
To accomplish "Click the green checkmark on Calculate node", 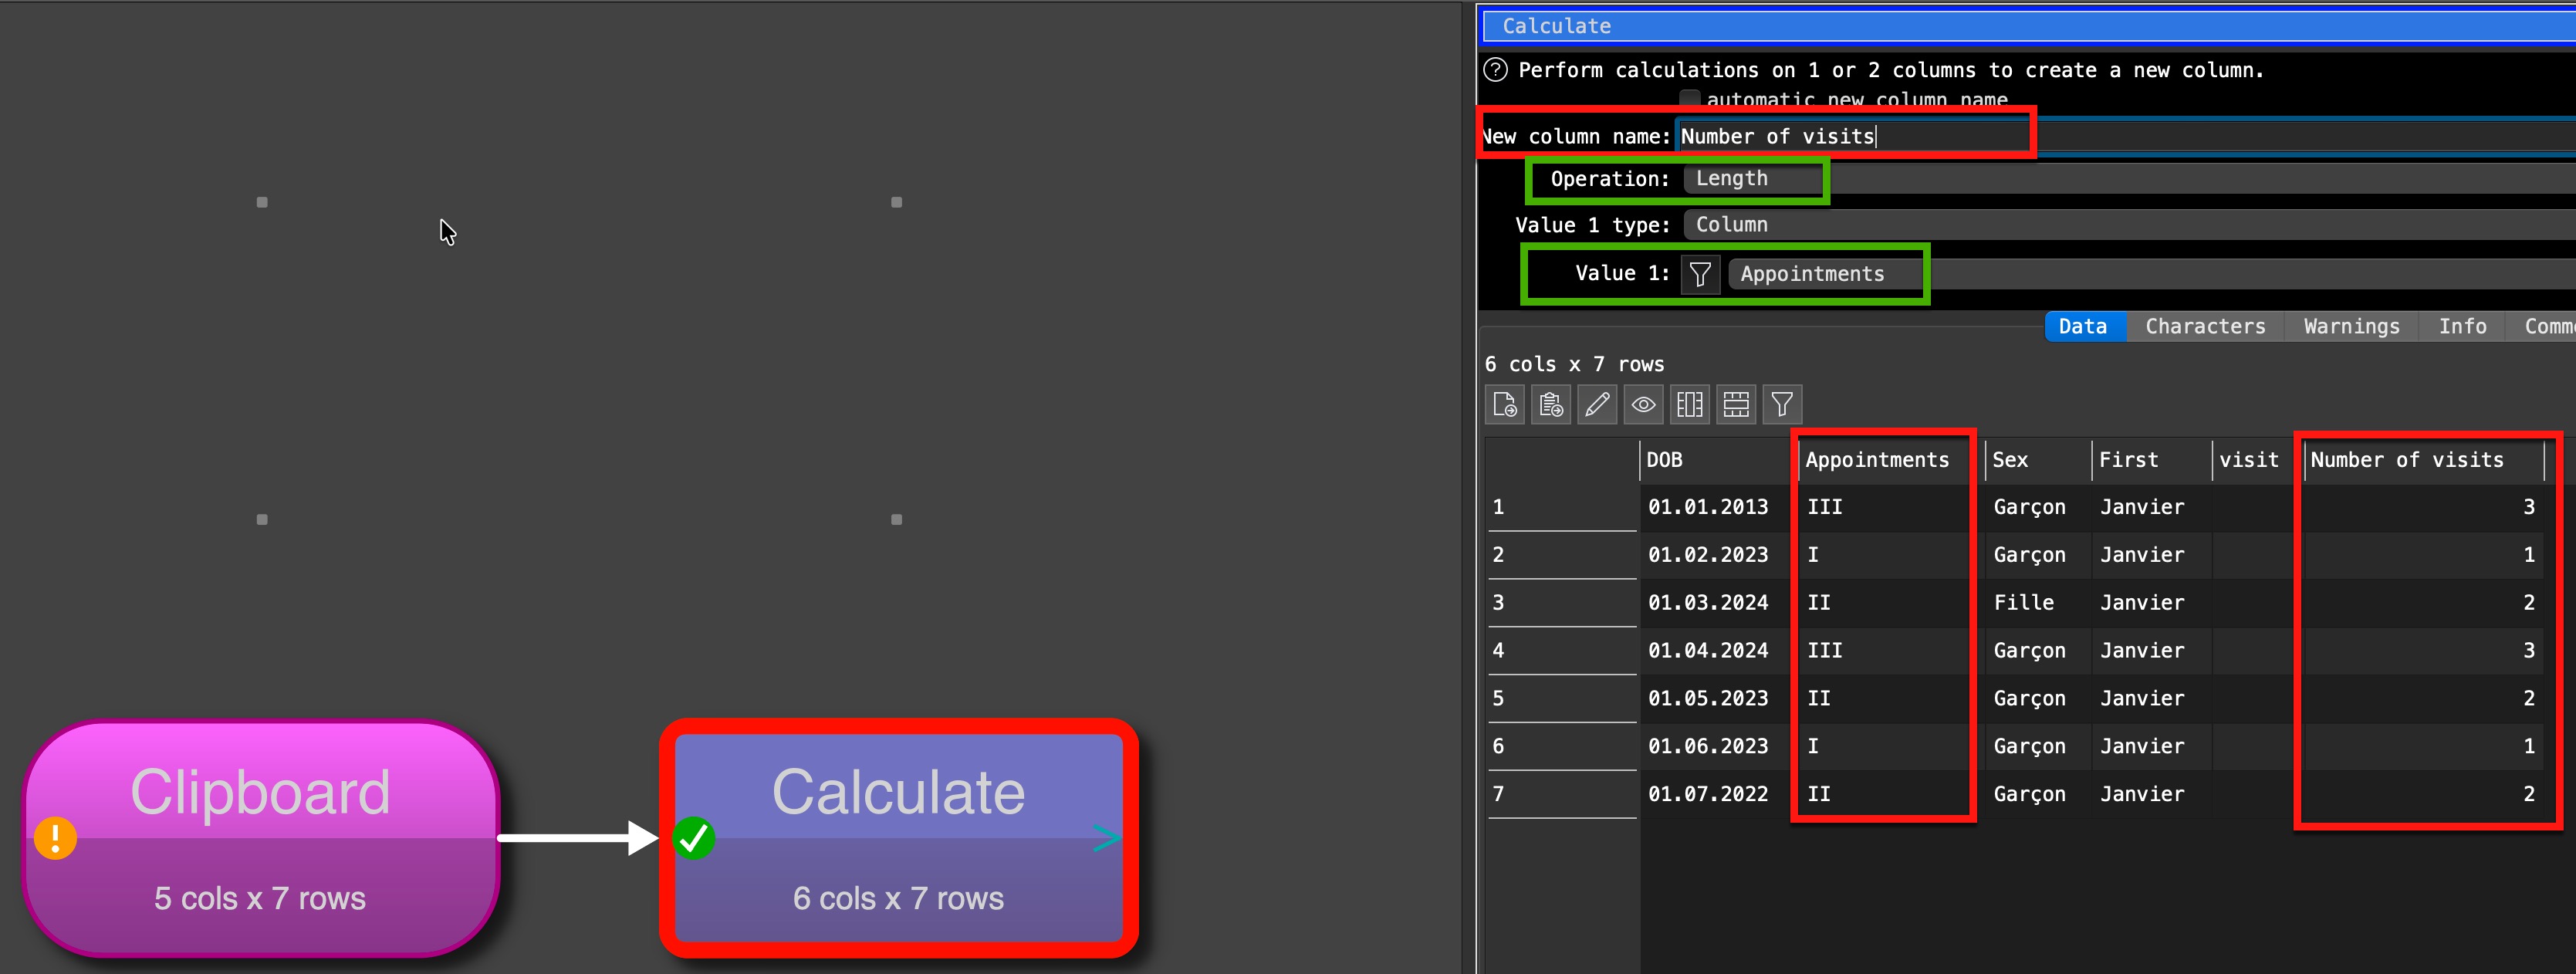I will click(x=693, y=838).
